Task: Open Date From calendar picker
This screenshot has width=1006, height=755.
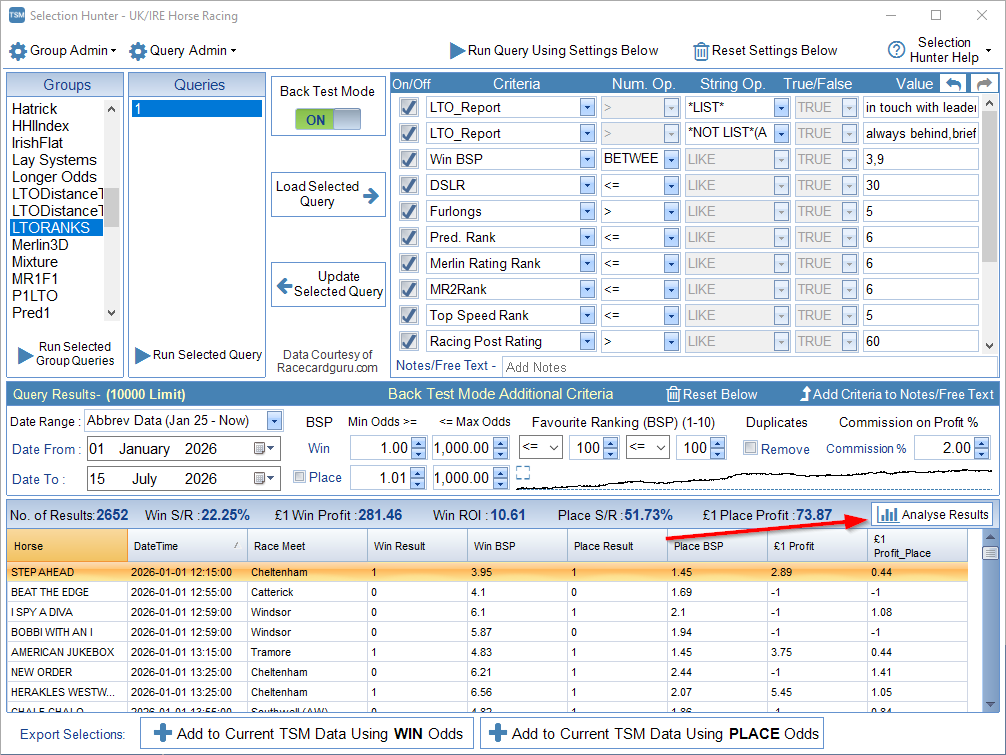Action: click(264, 448)
